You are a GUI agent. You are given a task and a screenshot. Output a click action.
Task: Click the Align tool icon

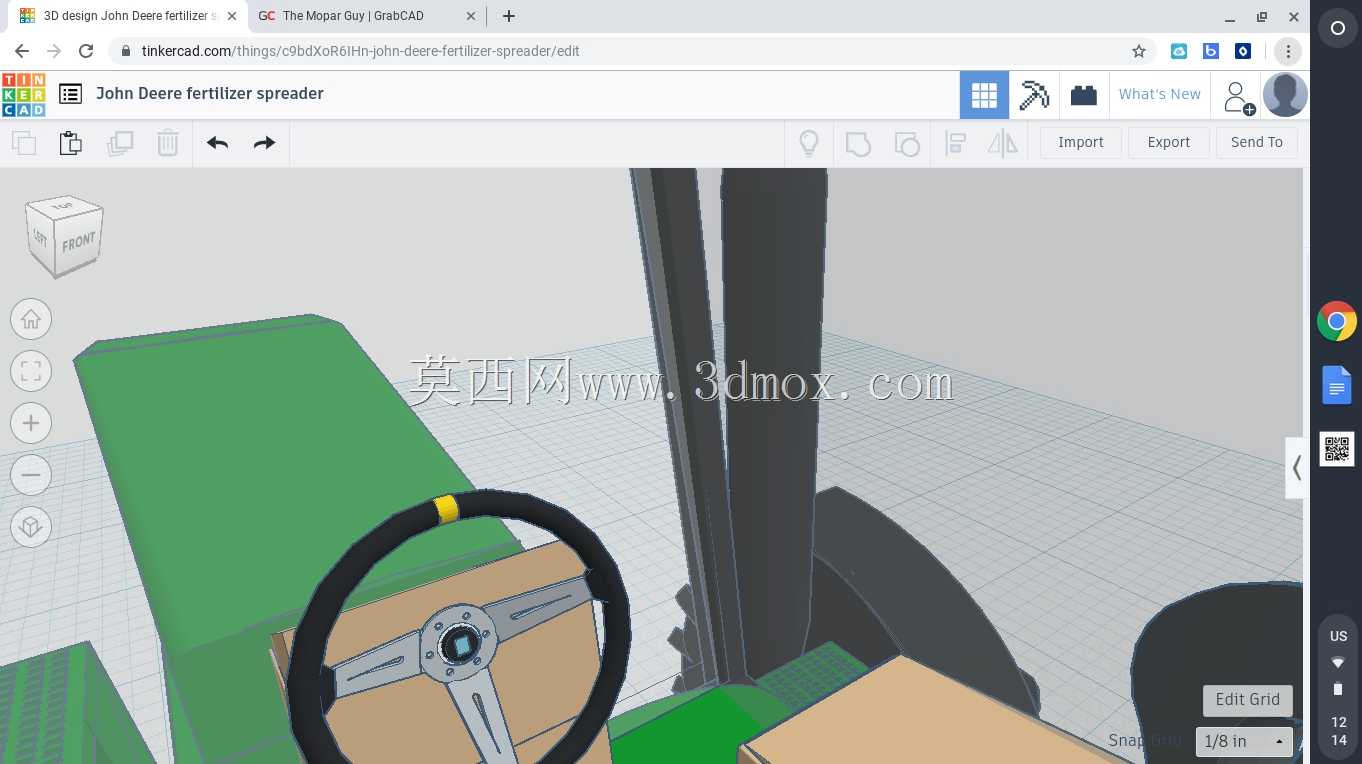click(955, 143)
